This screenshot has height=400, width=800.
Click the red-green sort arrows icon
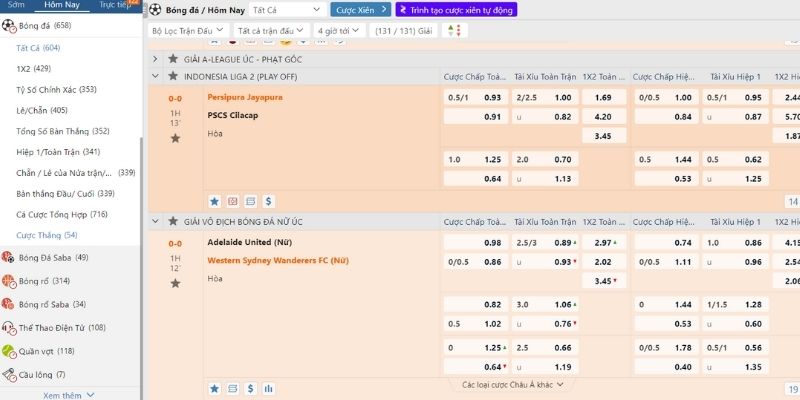point(454,31)
